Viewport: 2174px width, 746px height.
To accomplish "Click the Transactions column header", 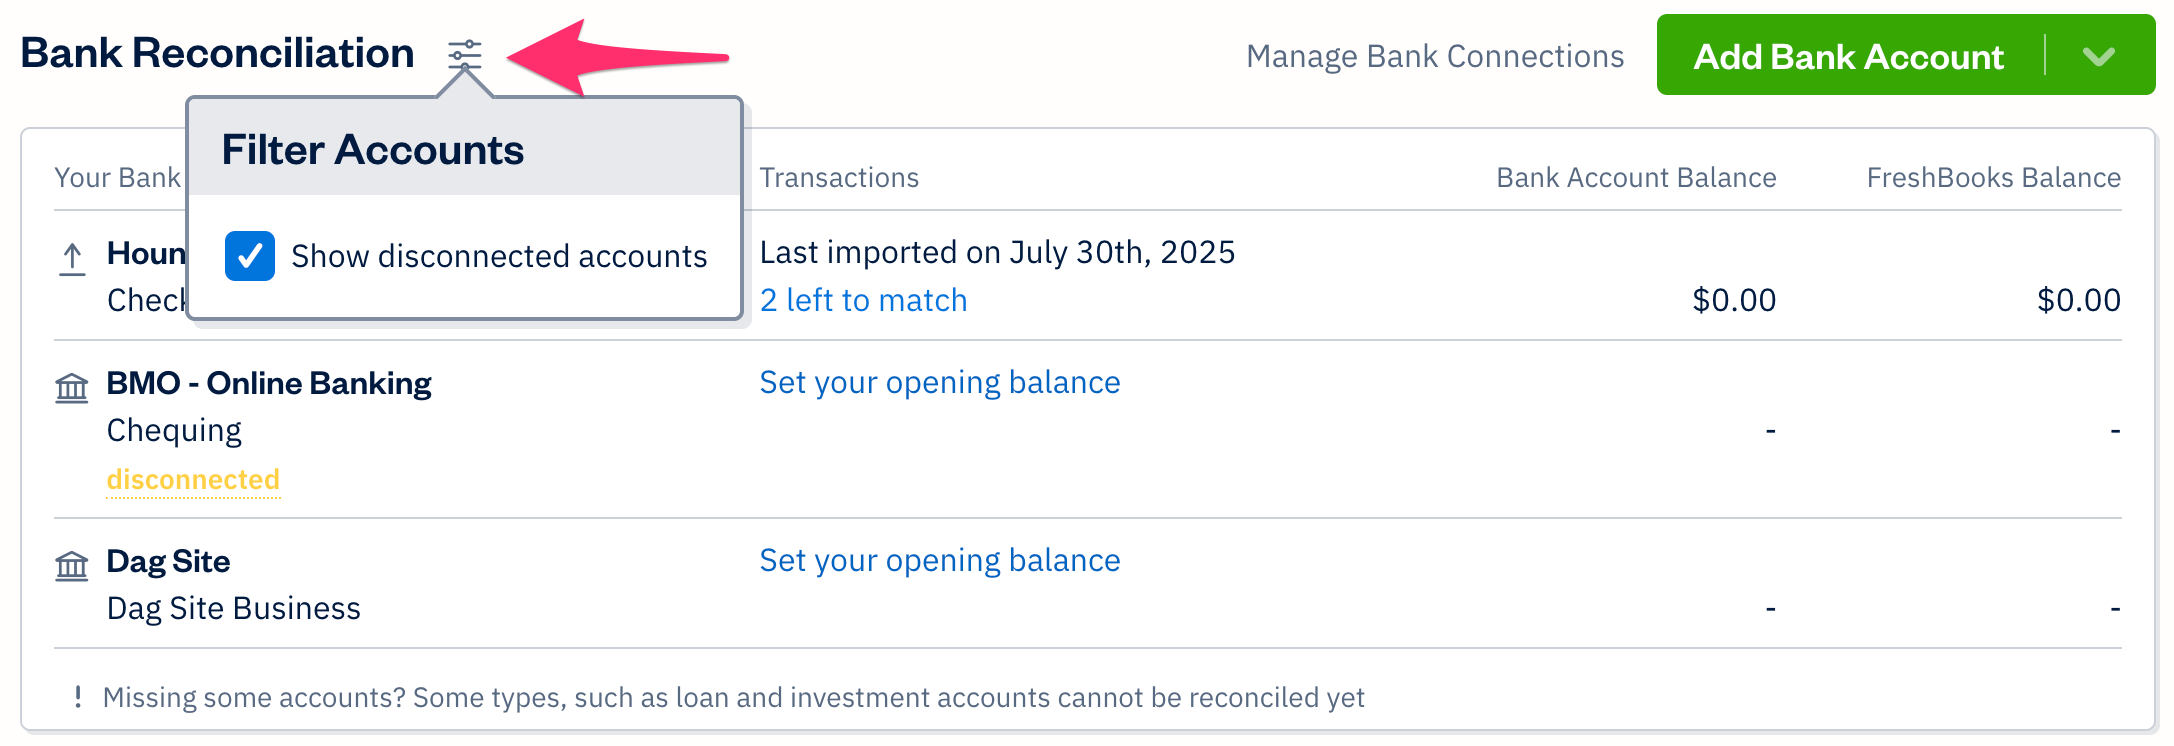I will (839, 177).
